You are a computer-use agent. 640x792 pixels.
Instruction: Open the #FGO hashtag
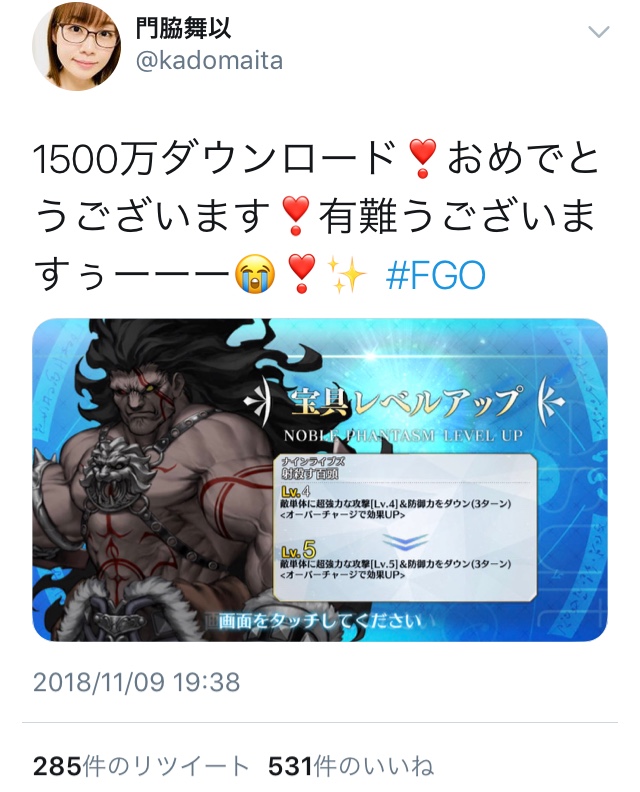click(x=435, y=275)
